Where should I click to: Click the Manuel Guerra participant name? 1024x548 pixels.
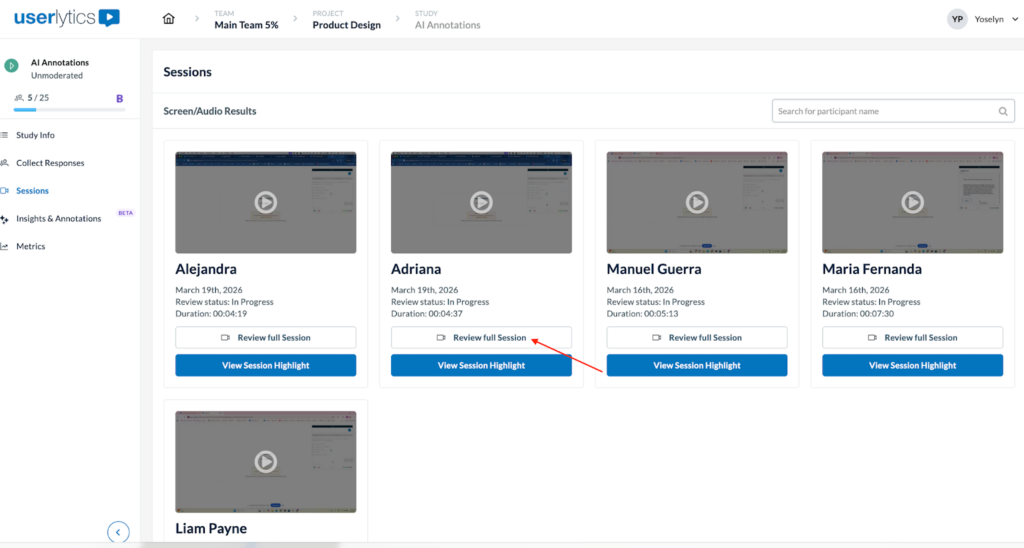point(654,269)
